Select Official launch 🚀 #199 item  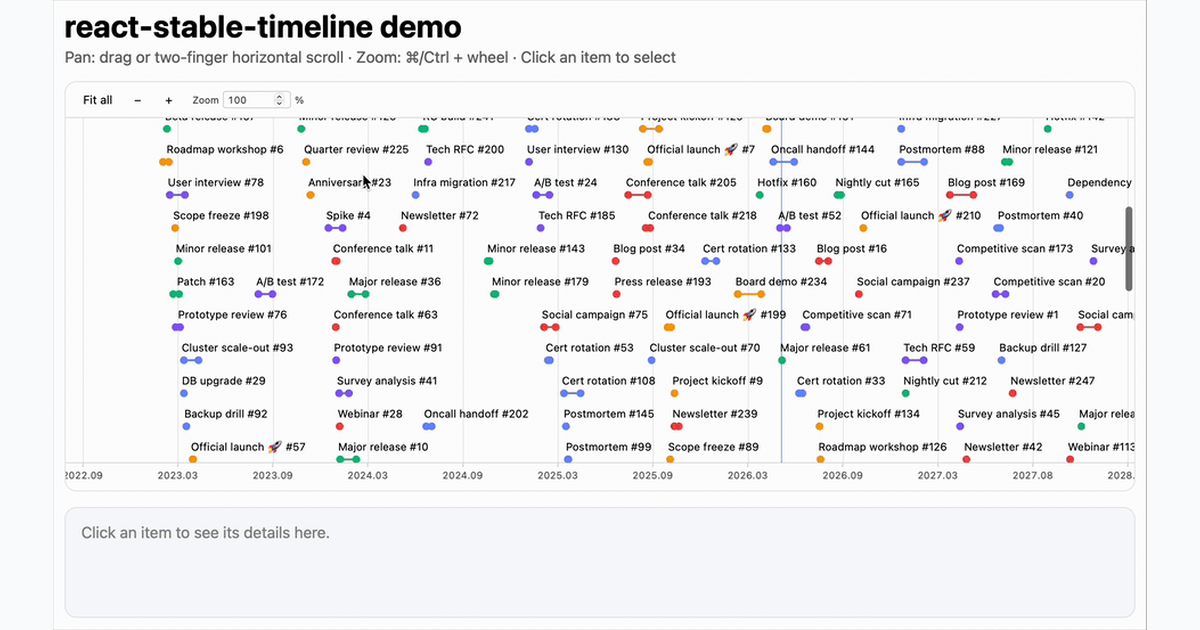pyautogui.click(x=726, y=314)
